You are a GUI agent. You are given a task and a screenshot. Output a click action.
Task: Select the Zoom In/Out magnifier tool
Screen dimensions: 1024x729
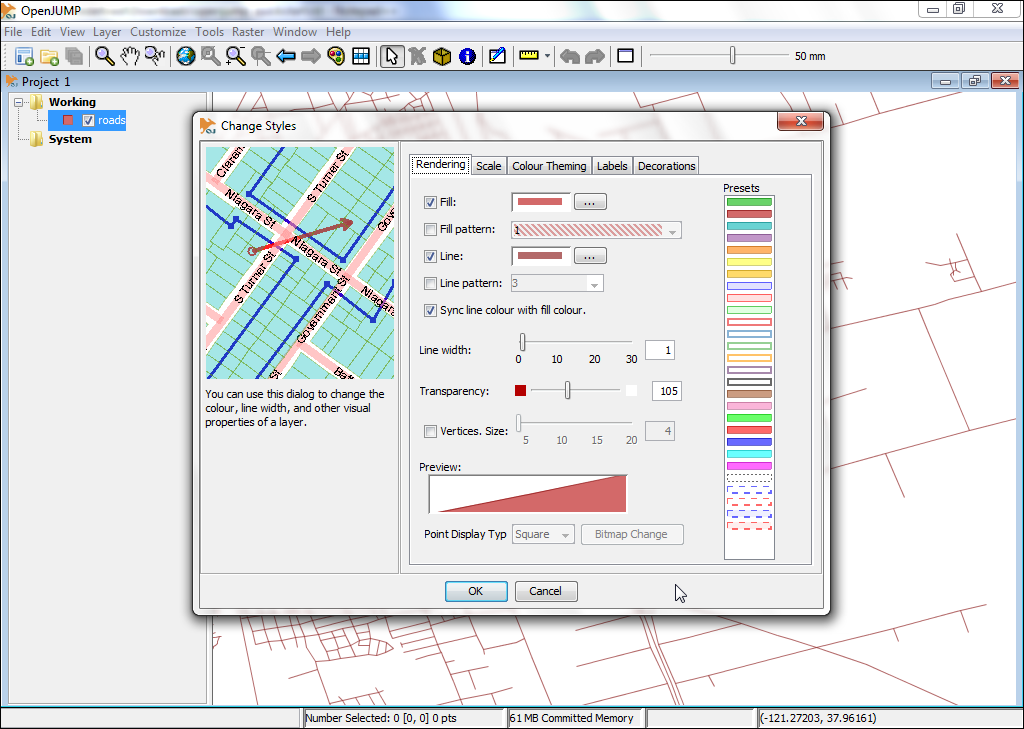(104, 56)
